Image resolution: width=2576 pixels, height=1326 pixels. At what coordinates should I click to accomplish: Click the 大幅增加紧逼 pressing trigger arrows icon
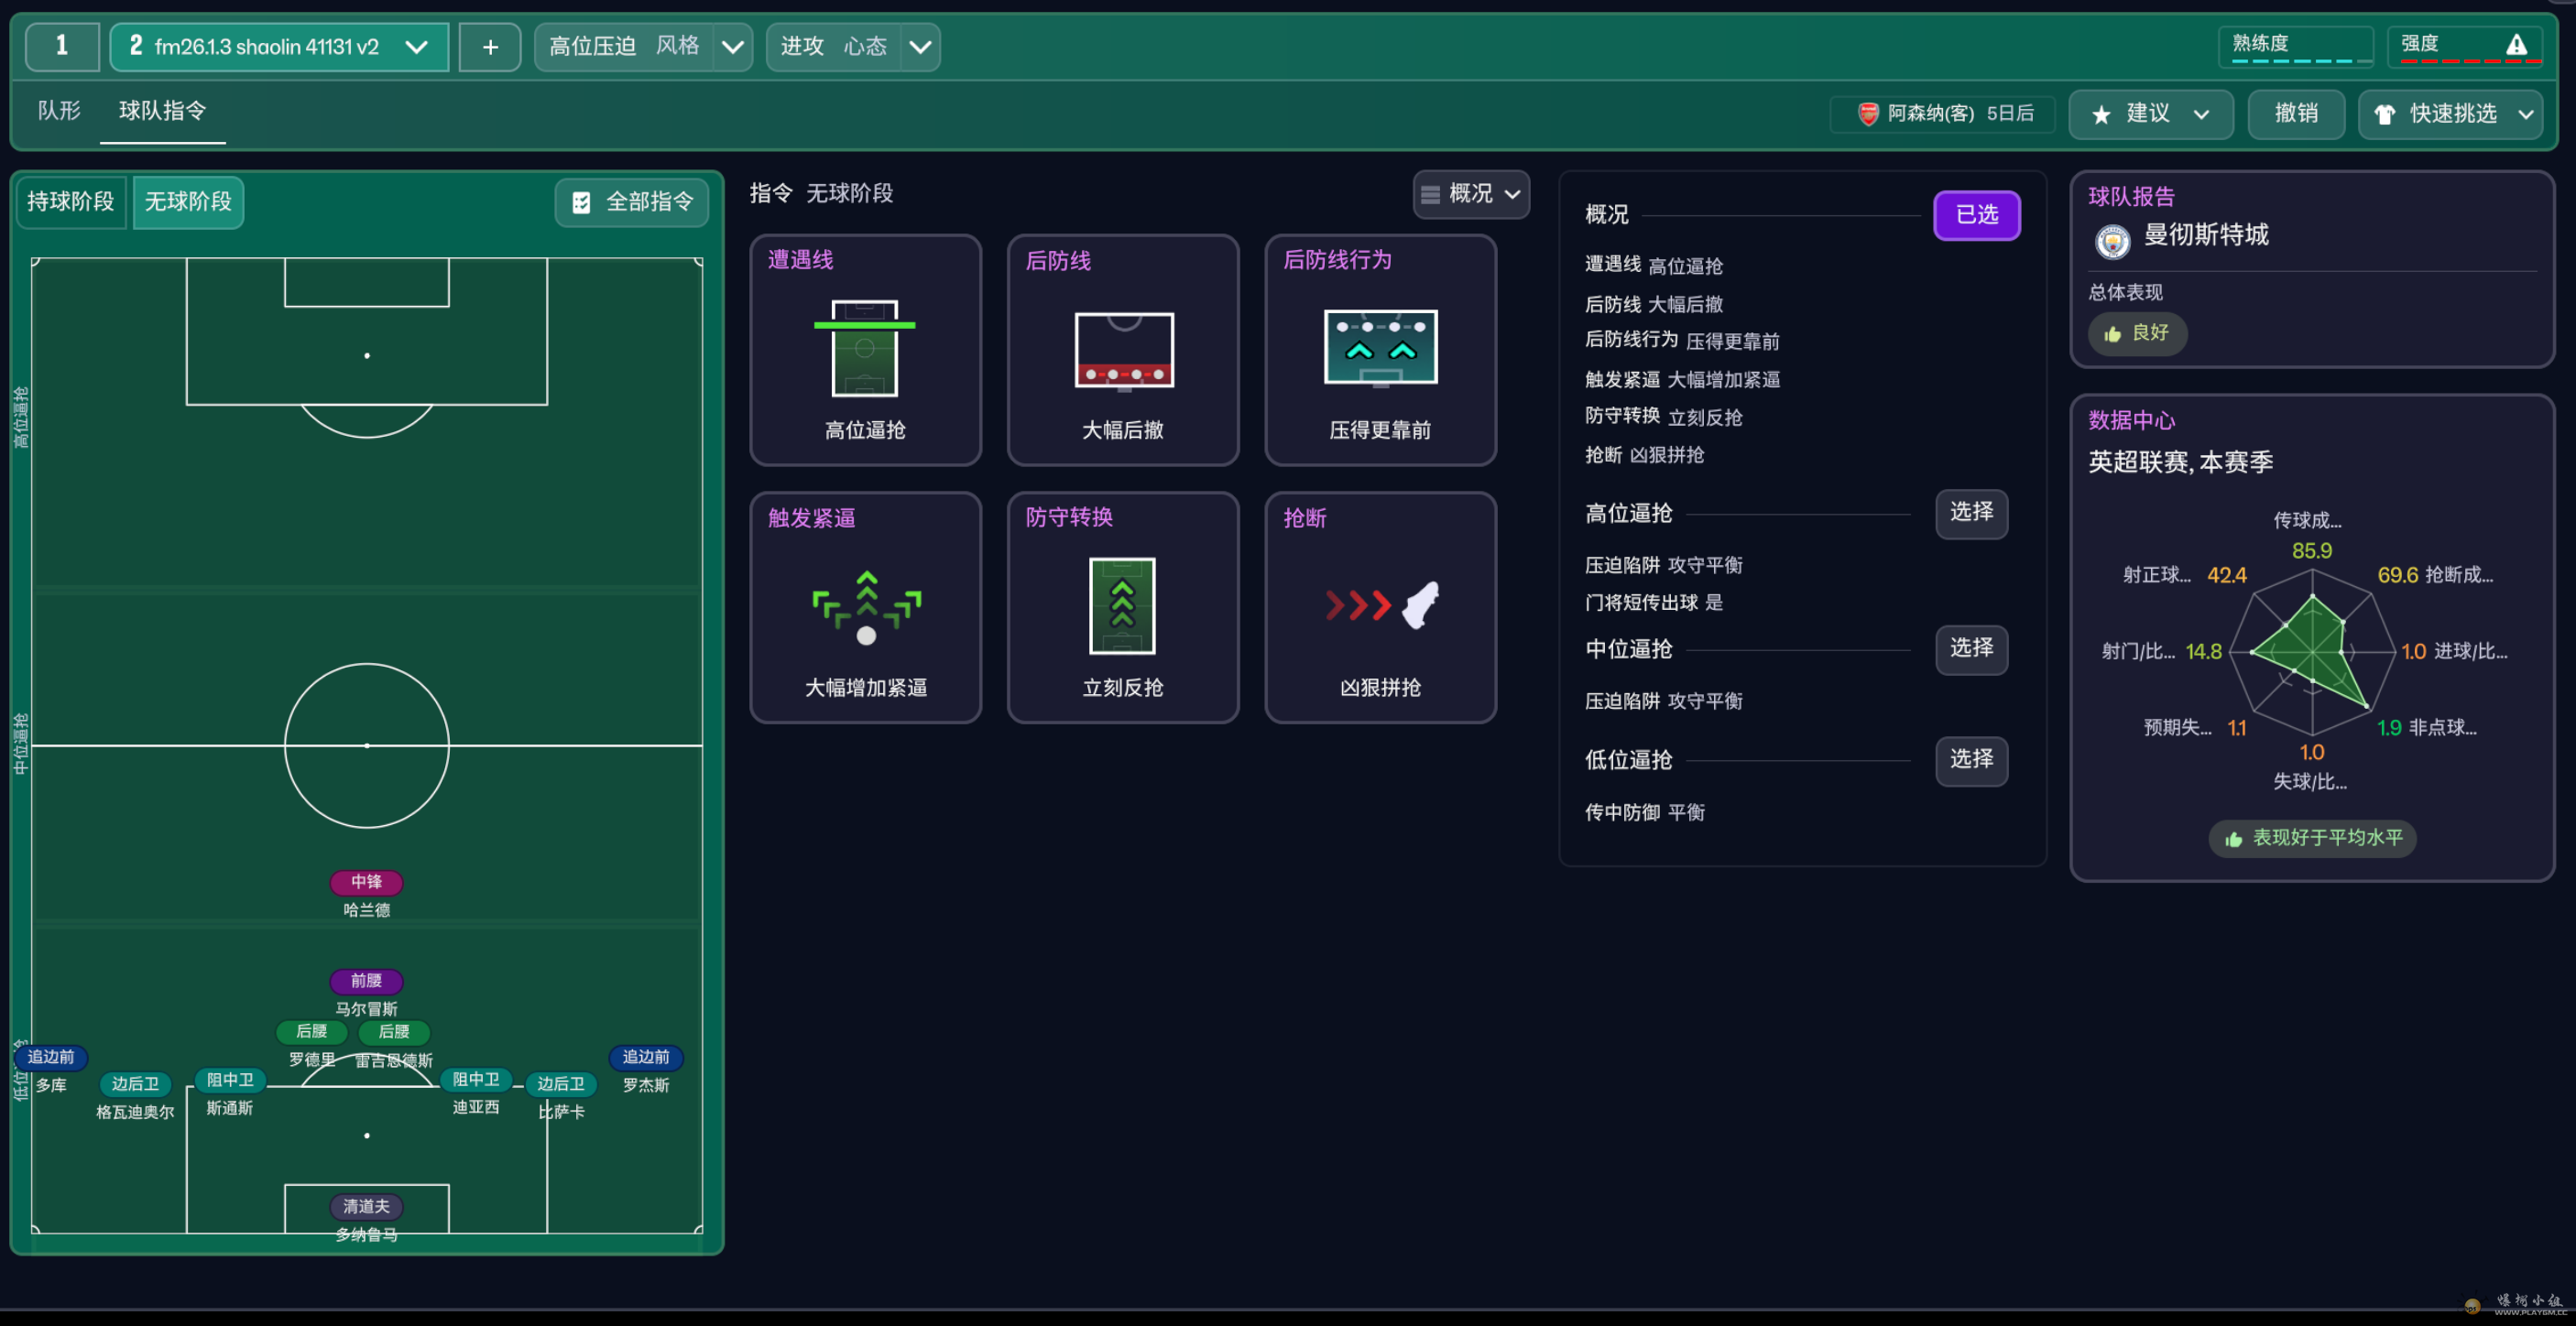click(x=865, y=606)
